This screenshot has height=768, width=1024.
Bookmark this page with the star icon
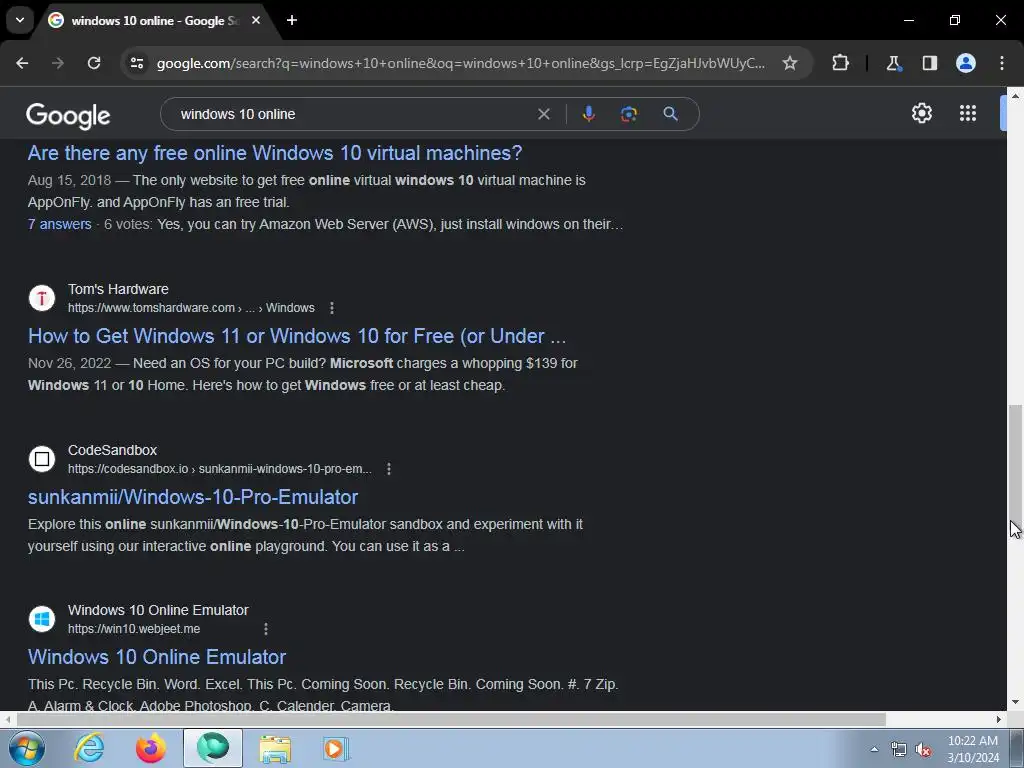pyautogui.click(x=790, y=63)
